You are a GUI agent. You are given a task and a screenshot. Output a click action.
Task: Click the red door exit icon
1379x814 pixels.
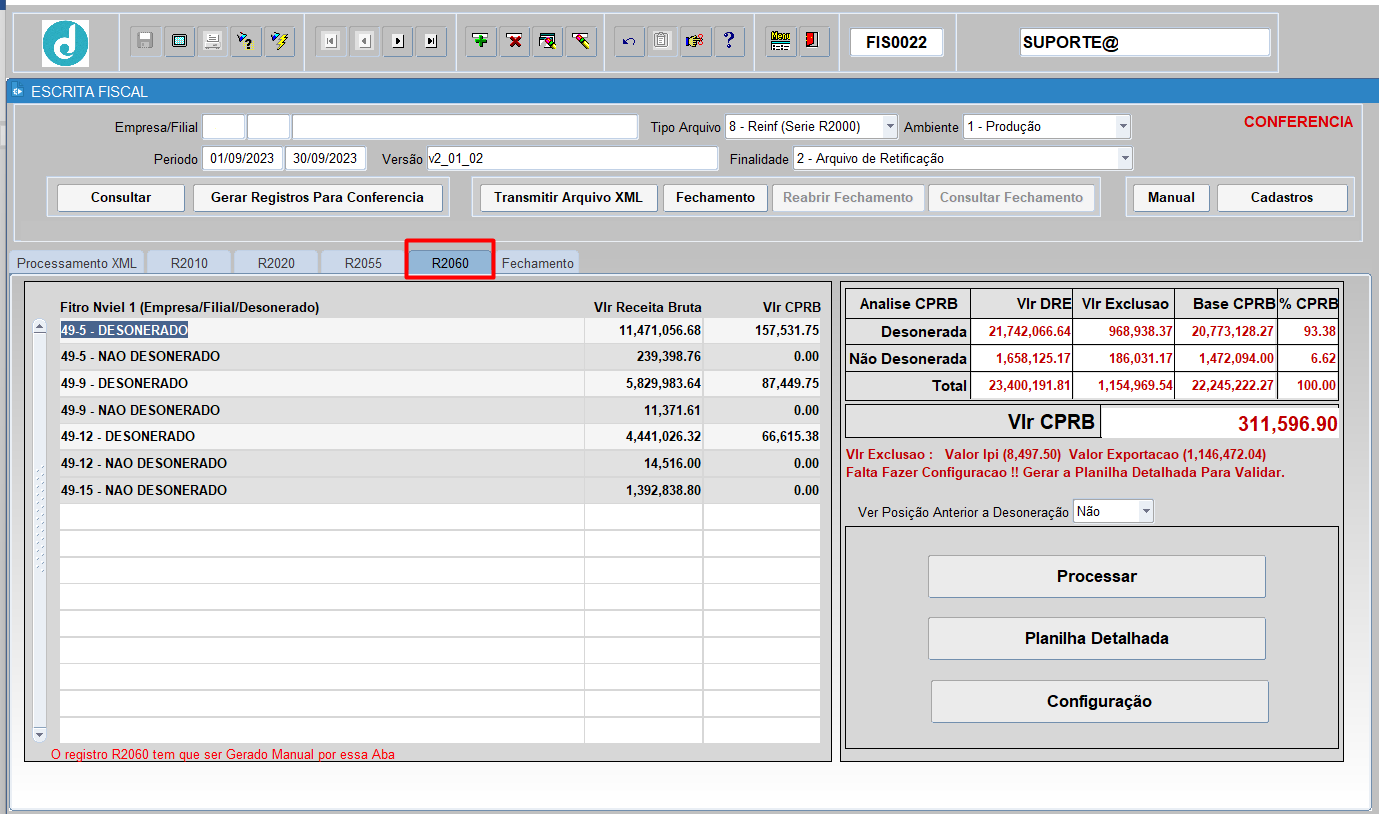coord(814,42)
